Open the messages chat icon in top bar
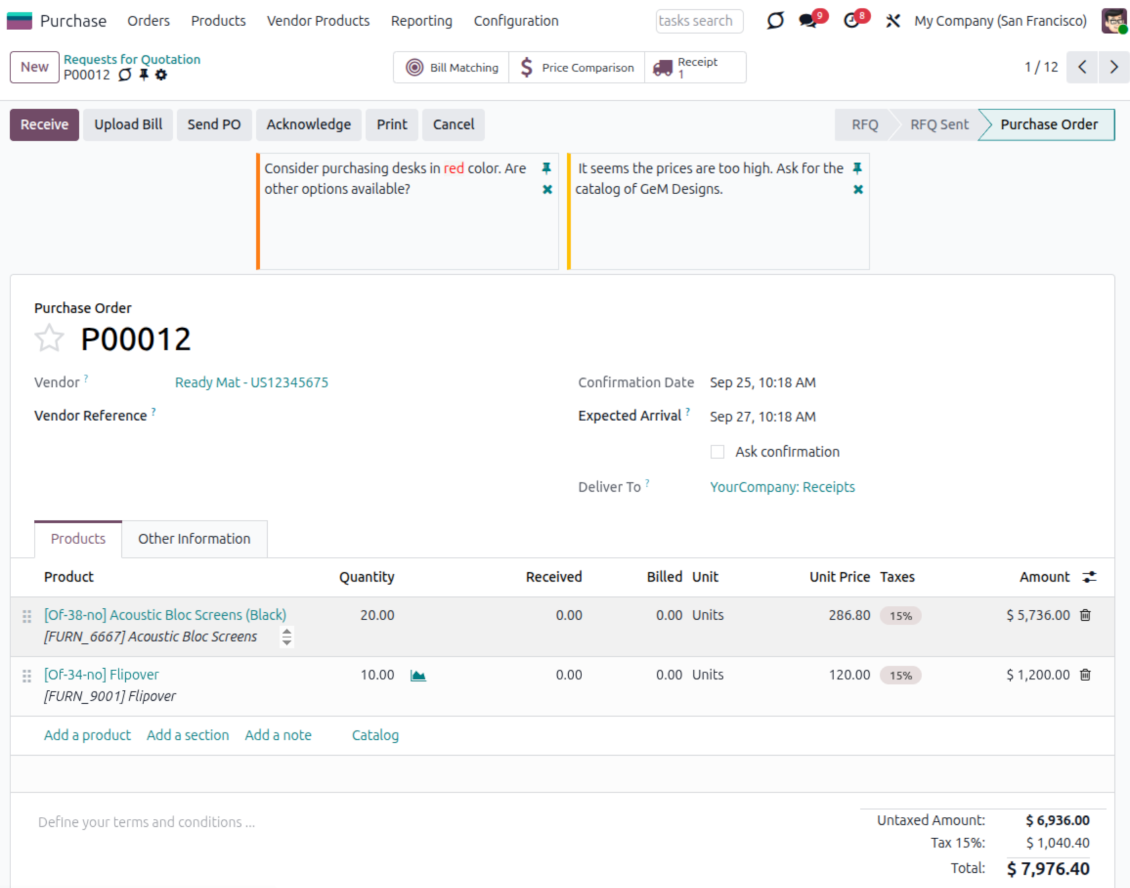Screen dimensions: 1130x888 (808, 21)
